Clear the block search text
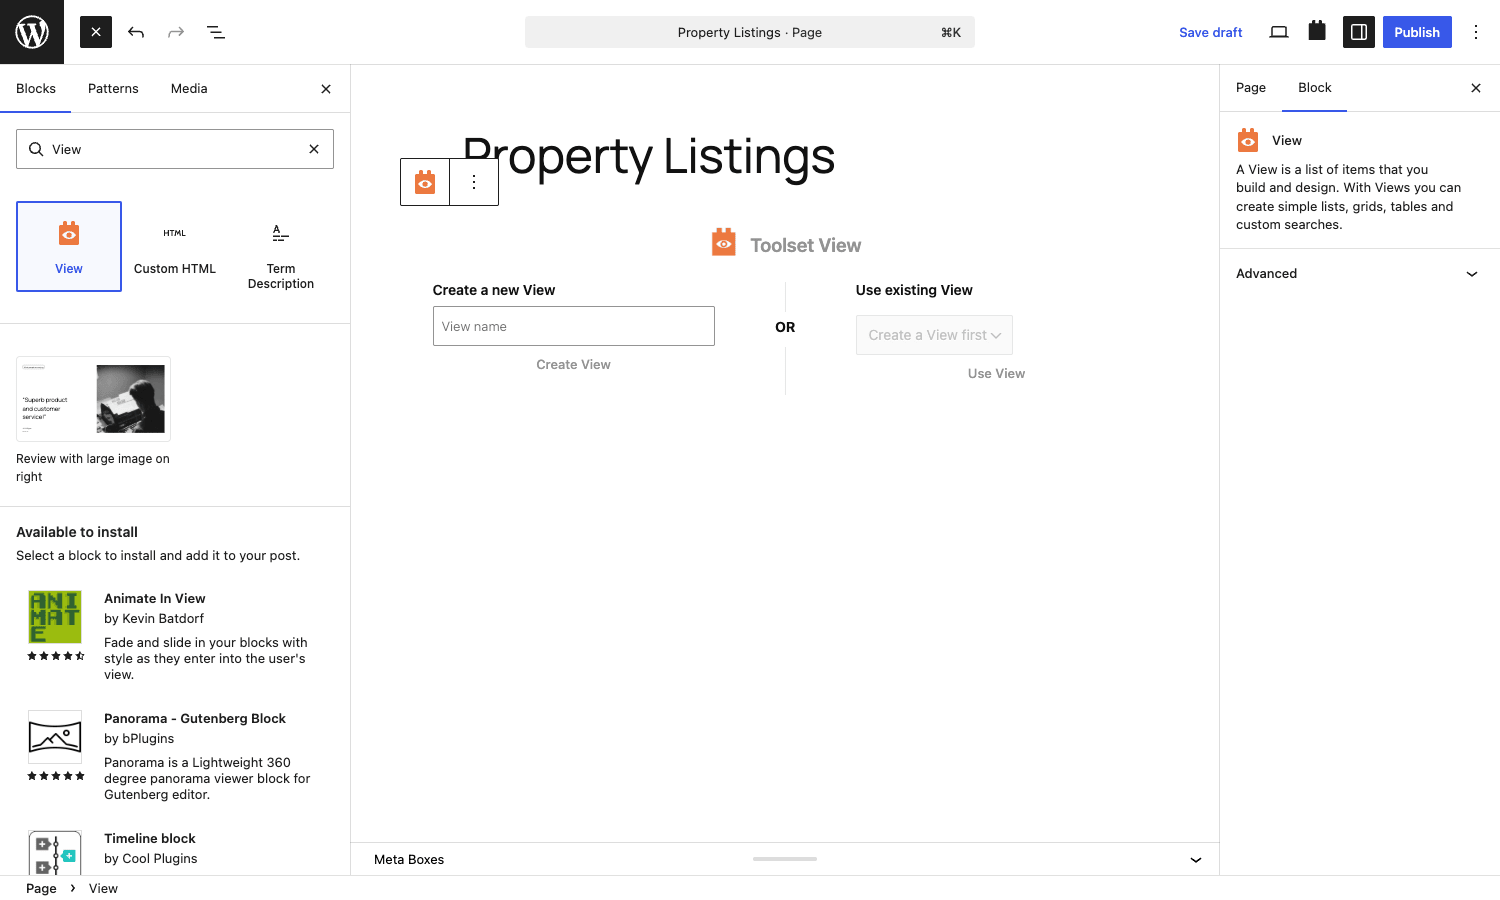Screen dimensions: 1500x900 coord(314,149)
